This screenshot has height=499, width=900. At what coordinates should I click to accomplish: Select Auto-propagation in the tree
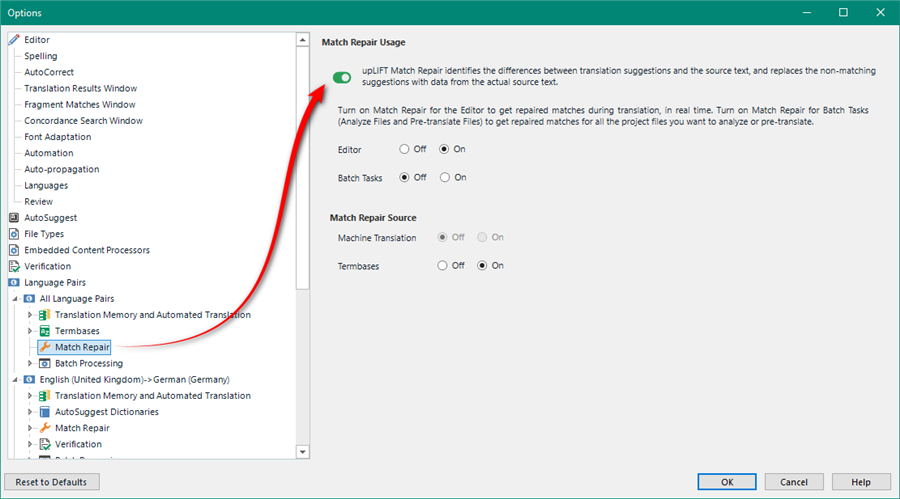[x=61, y=169]
